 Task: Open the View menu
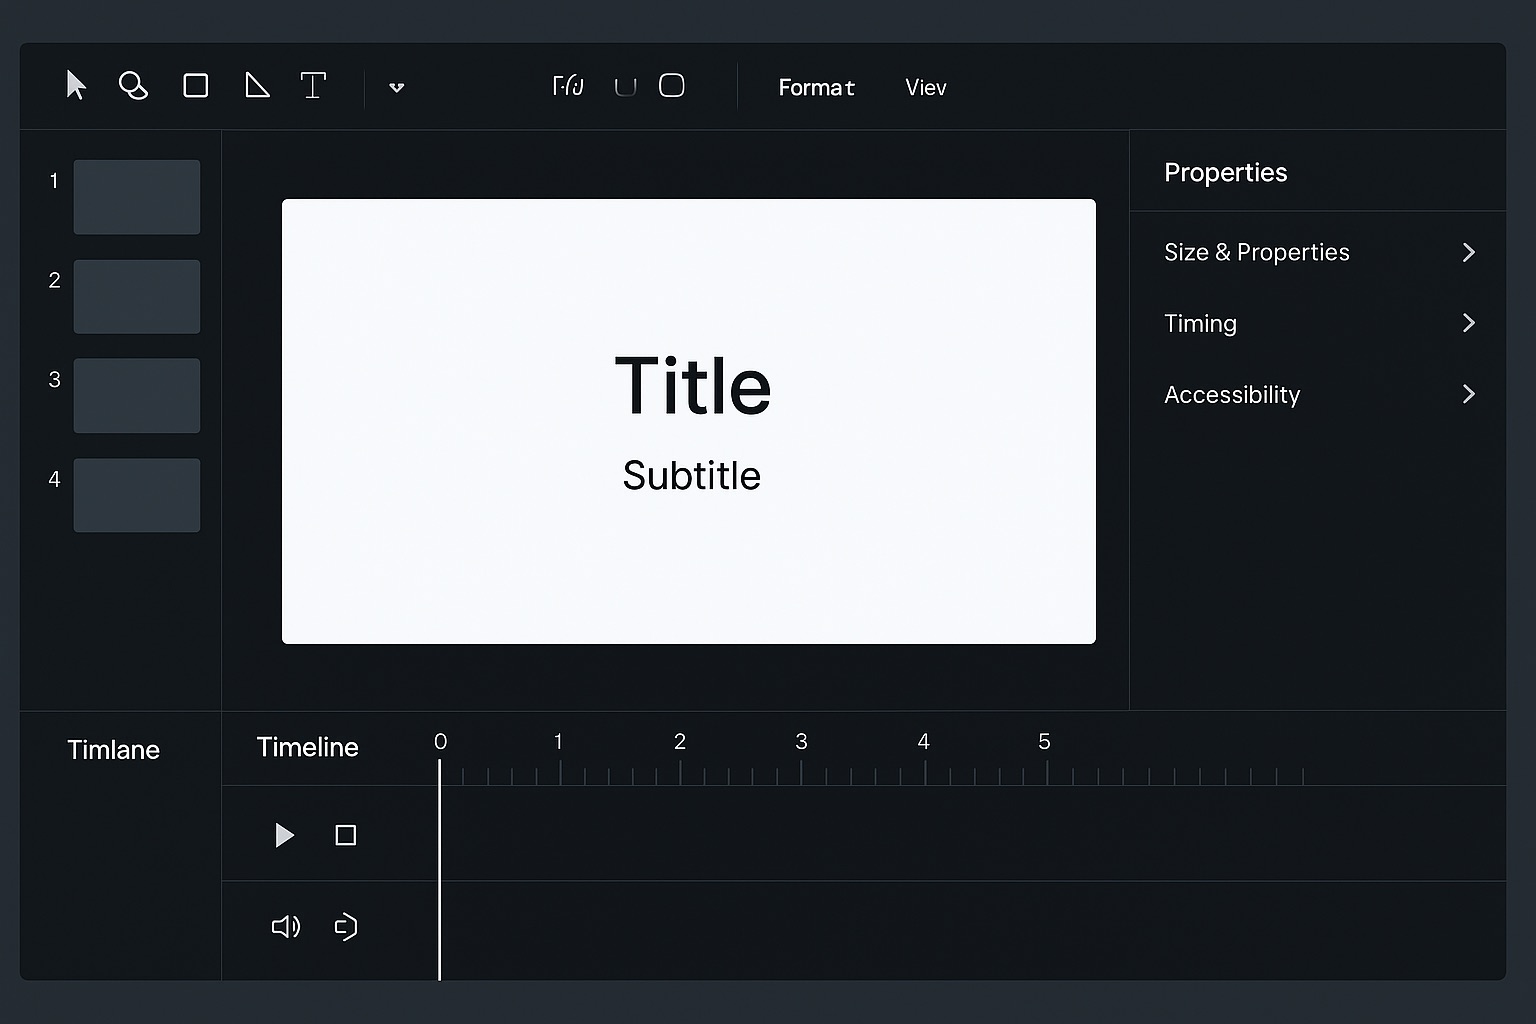(925, 88)
